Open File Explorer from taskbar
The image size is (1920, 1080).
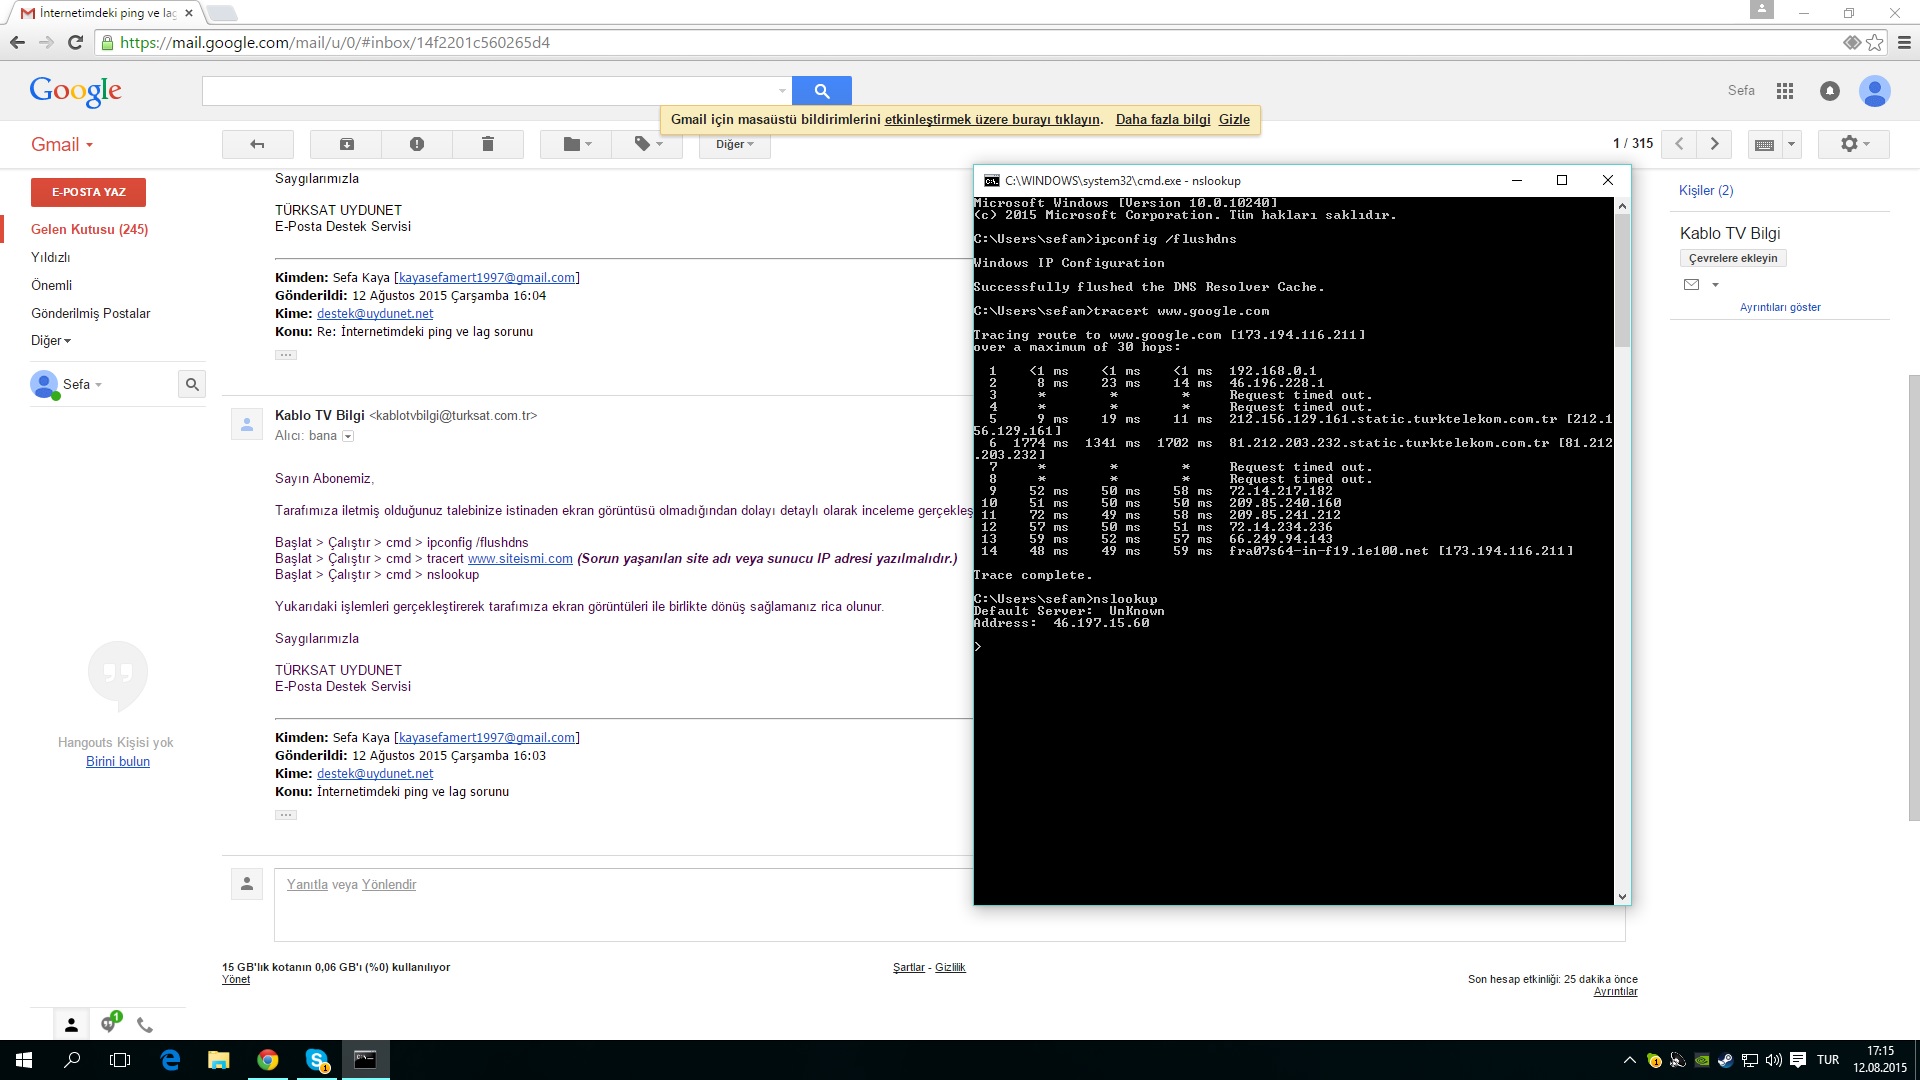[218, 1060]
